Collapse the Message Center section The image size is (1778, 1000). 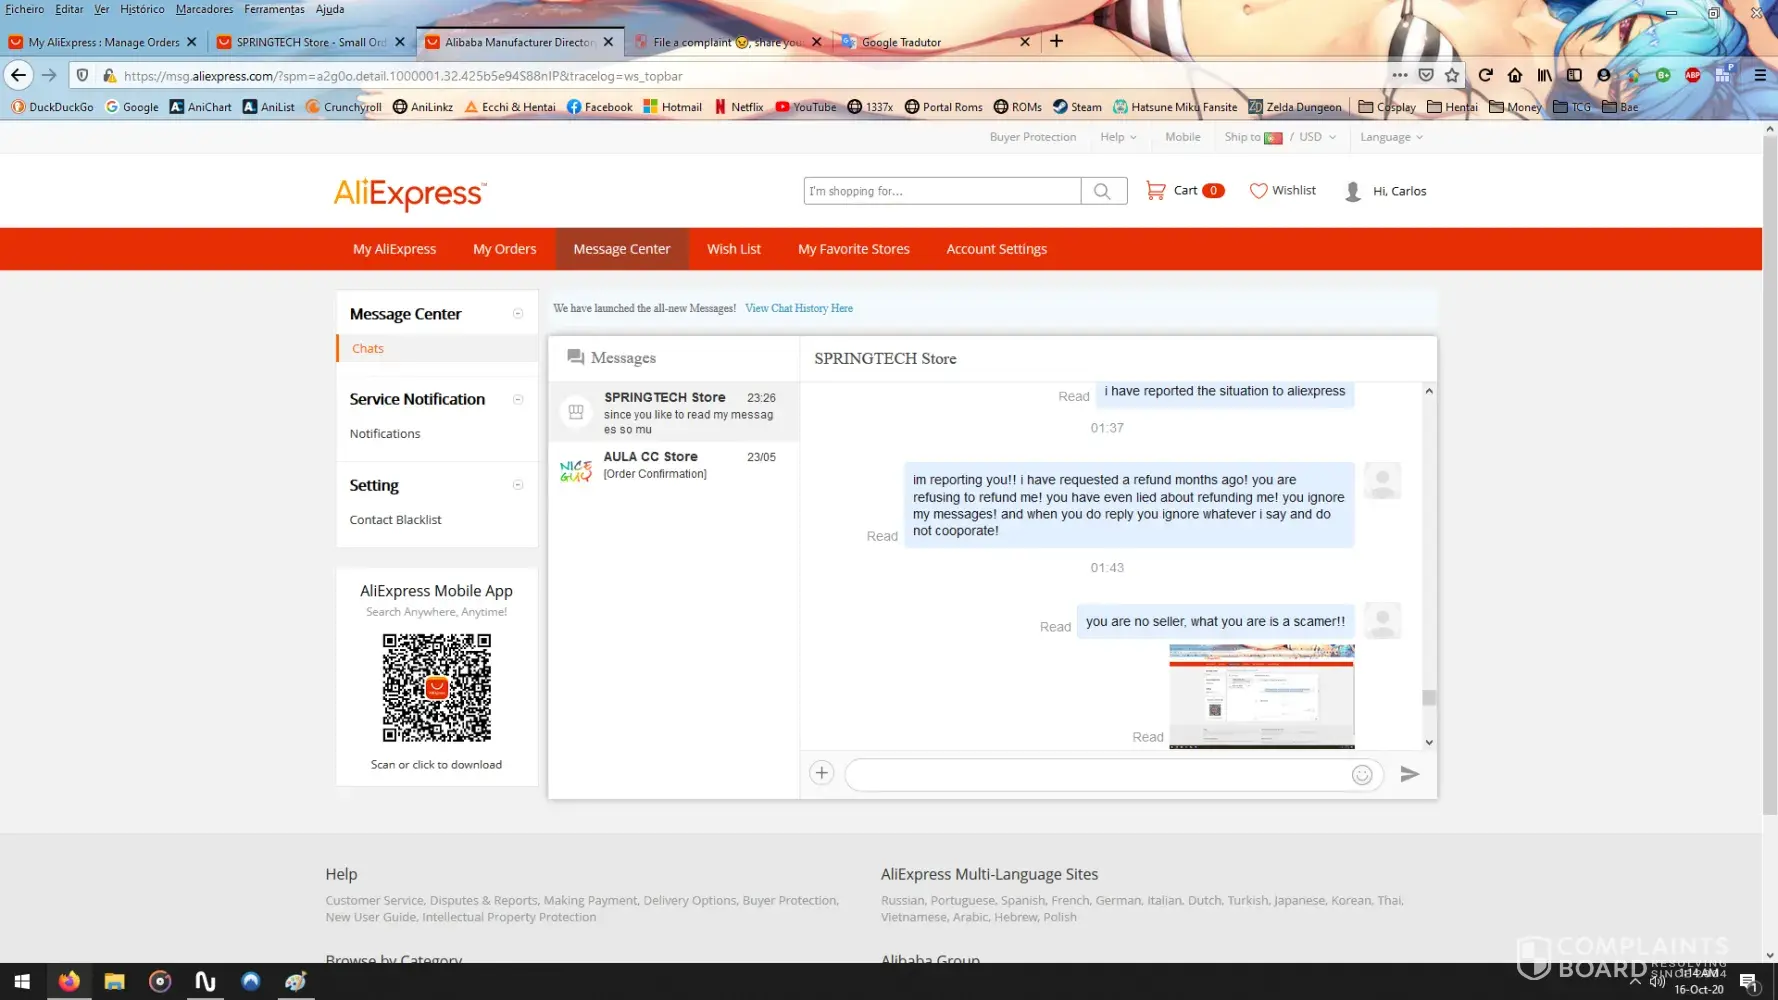click(518, 314)
